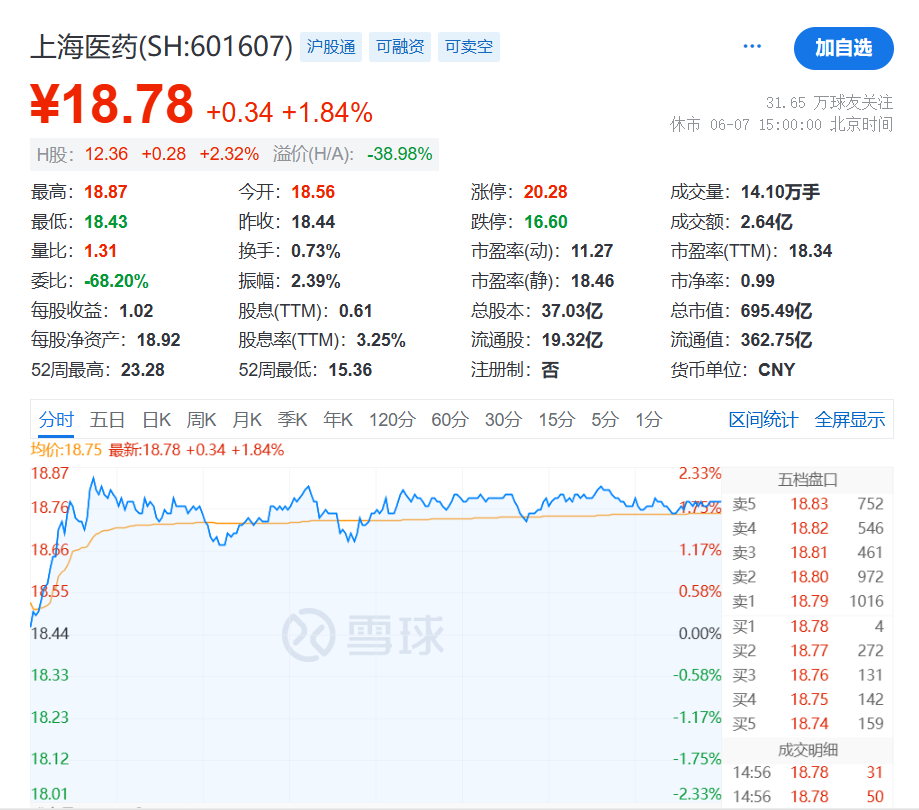Click the 股息率(TTM) value 3.25%
The image size is (919, 810).
point(381,340)
